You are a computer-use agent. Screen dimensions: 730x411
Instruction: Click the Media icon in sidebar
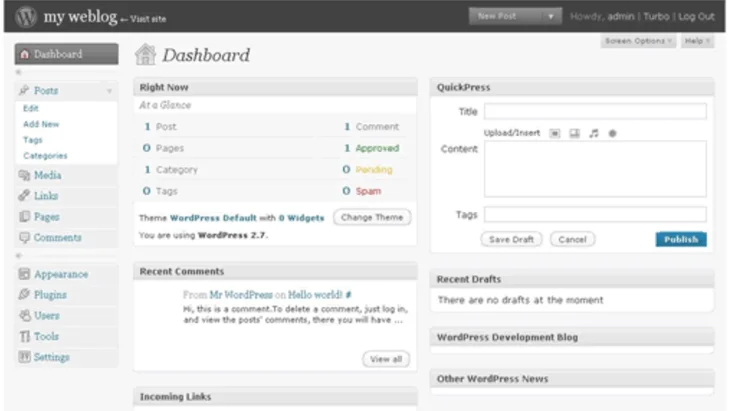[24, 175]
